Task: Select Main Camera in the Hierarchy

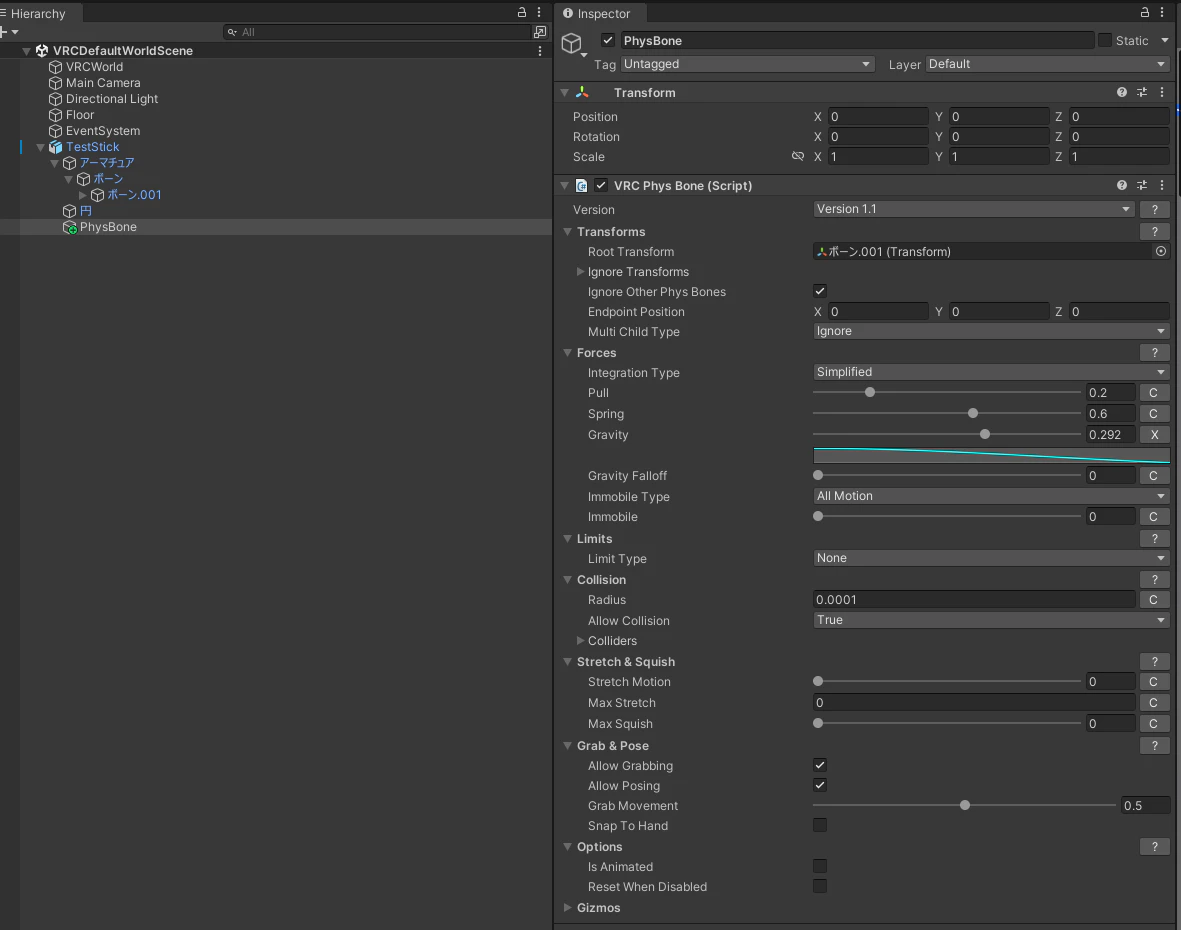Action: [102, 83]
